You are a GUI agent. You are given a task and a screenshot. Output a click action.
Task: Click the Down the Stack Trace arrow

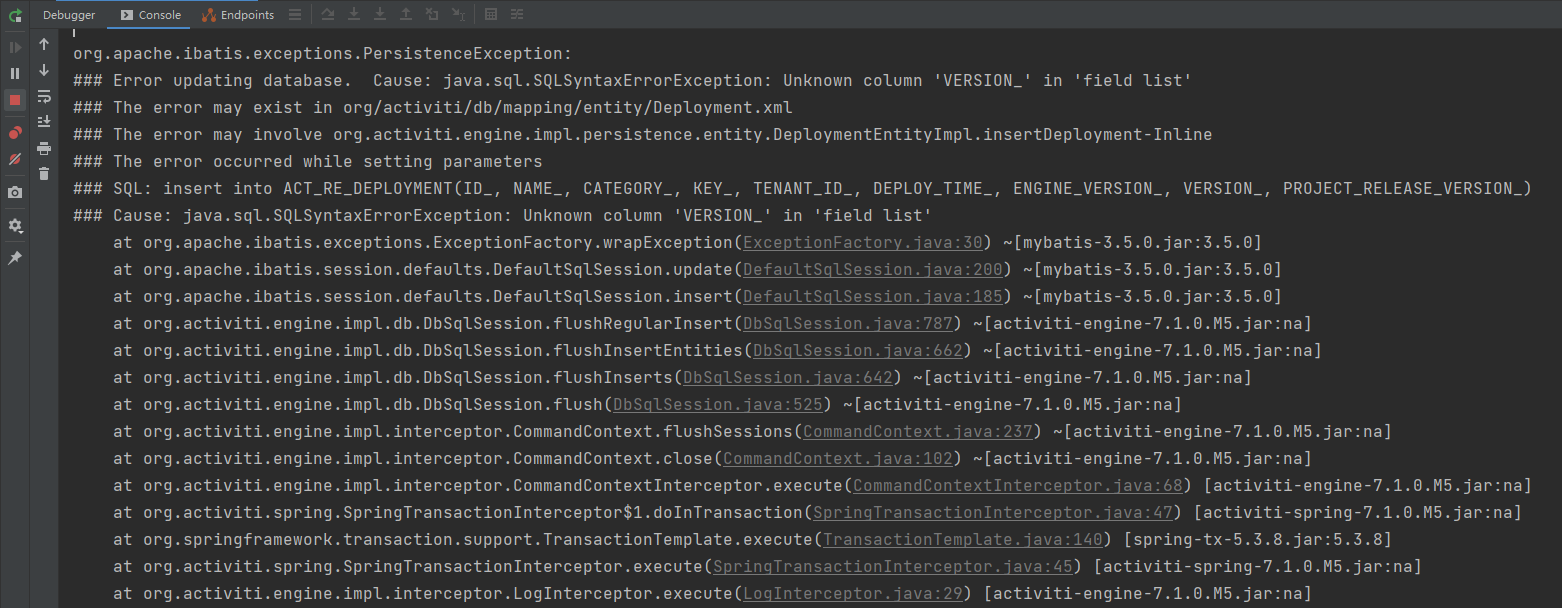[44, 70]
